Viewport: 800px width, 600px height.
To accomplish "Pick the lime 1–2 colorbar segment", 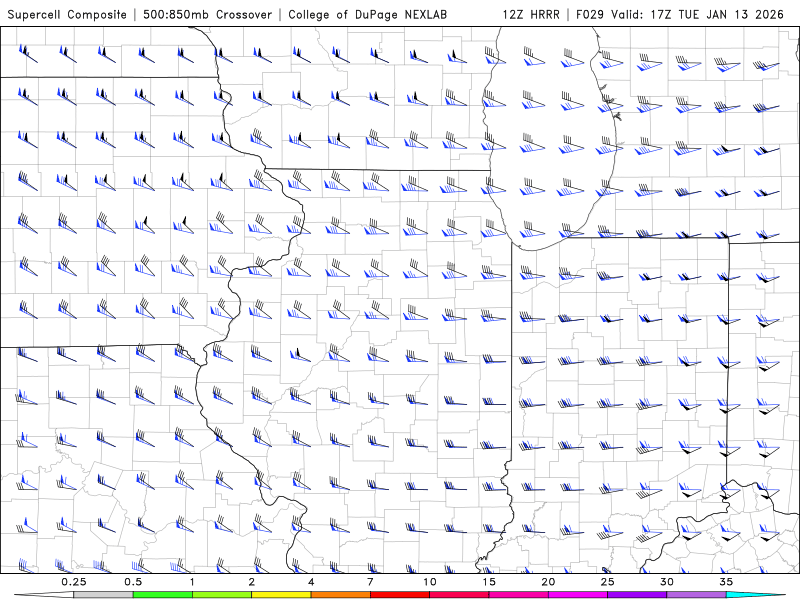I will tap(221, 595).
